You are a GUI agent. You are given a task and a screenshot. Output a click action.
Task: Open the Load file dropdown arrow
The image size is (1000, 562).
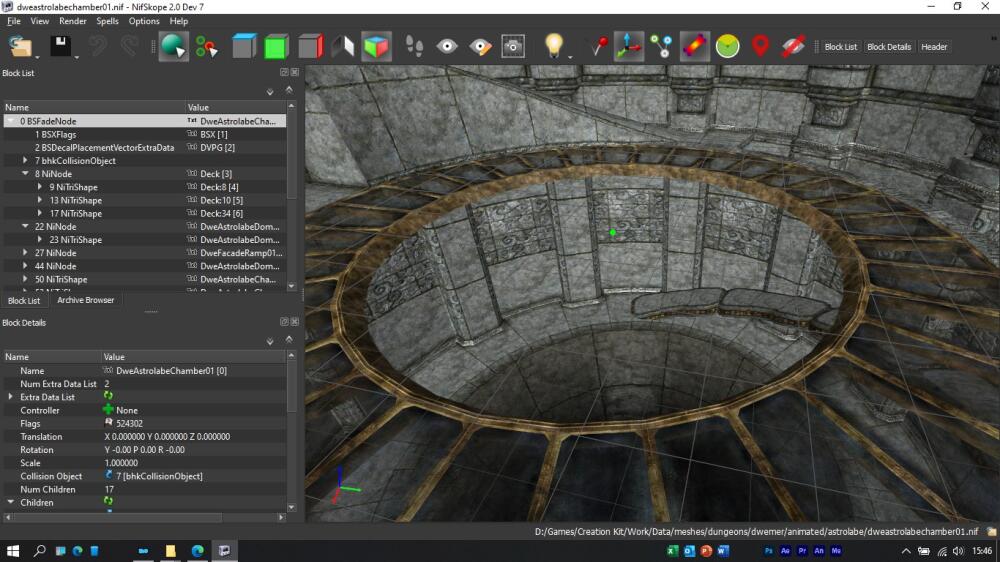click(37, 57)
